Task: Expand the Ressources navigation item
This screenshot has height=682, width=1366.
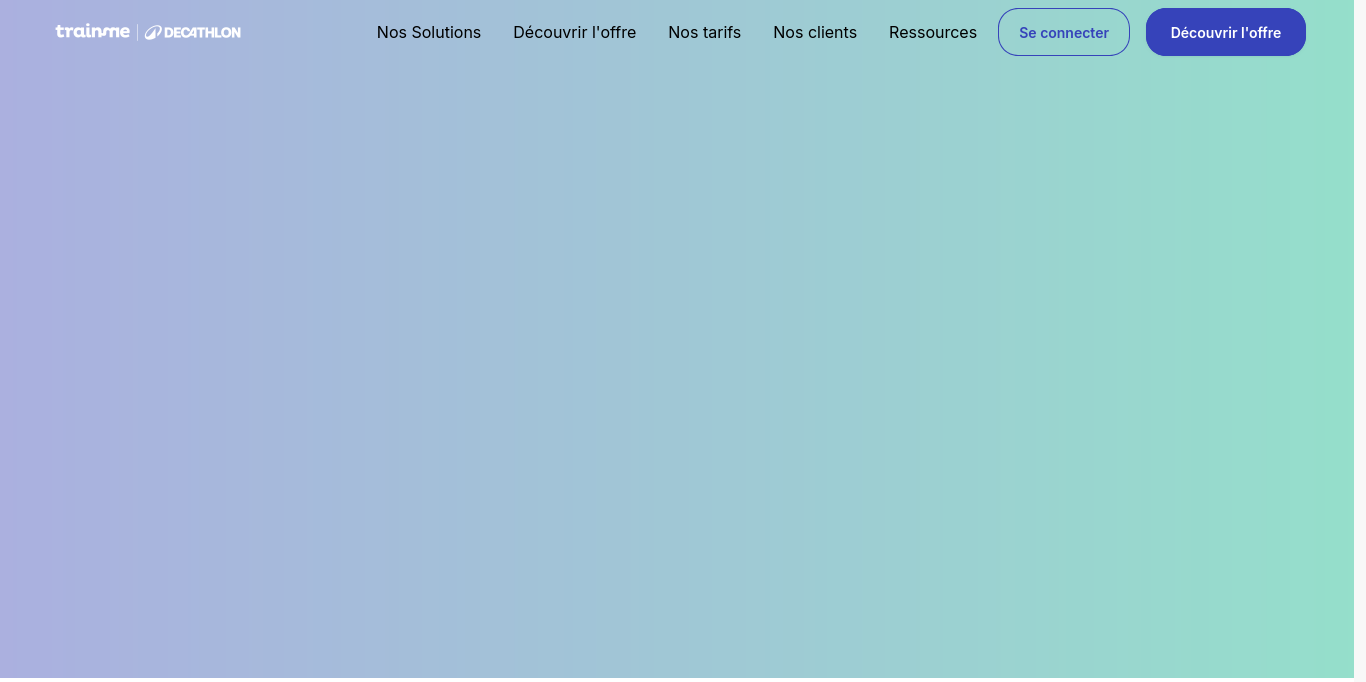Action: (x=933, y=32)
